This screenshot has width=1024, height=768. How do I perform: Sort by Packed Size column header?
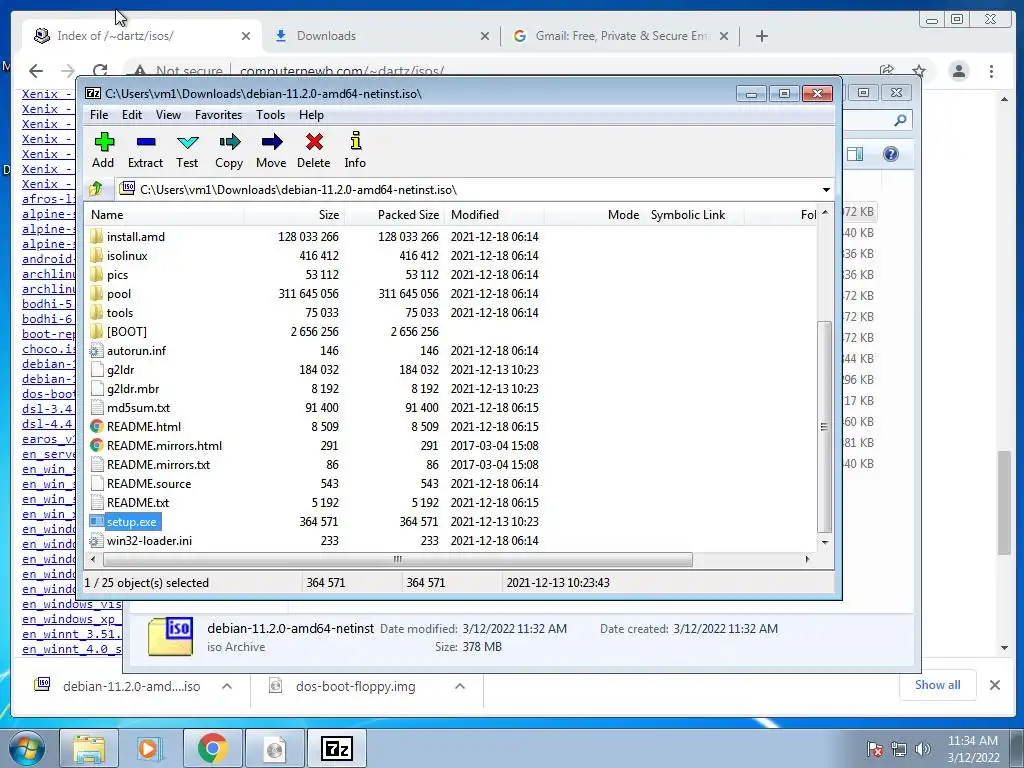tap(394, 215)
